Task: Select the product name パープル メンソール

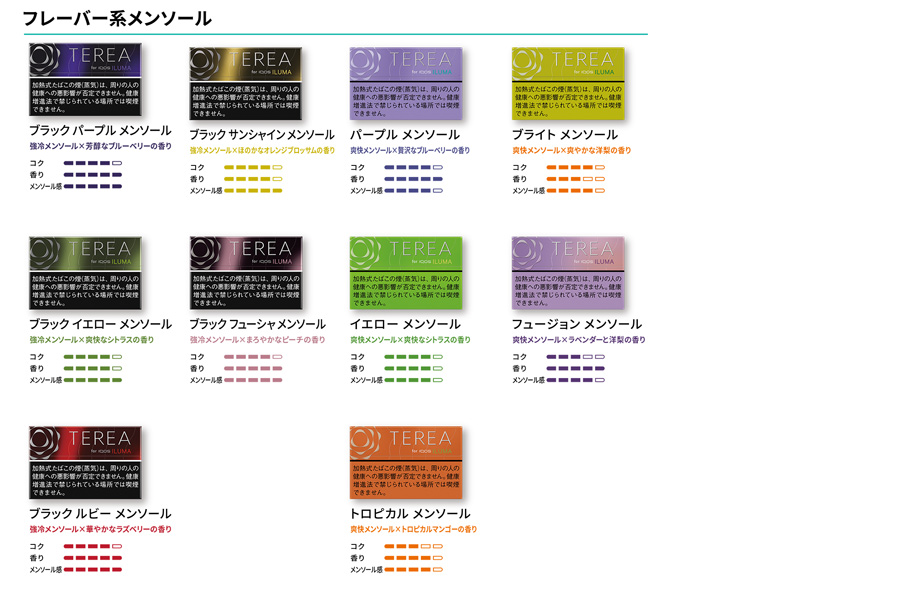Action: coord(405,134)
